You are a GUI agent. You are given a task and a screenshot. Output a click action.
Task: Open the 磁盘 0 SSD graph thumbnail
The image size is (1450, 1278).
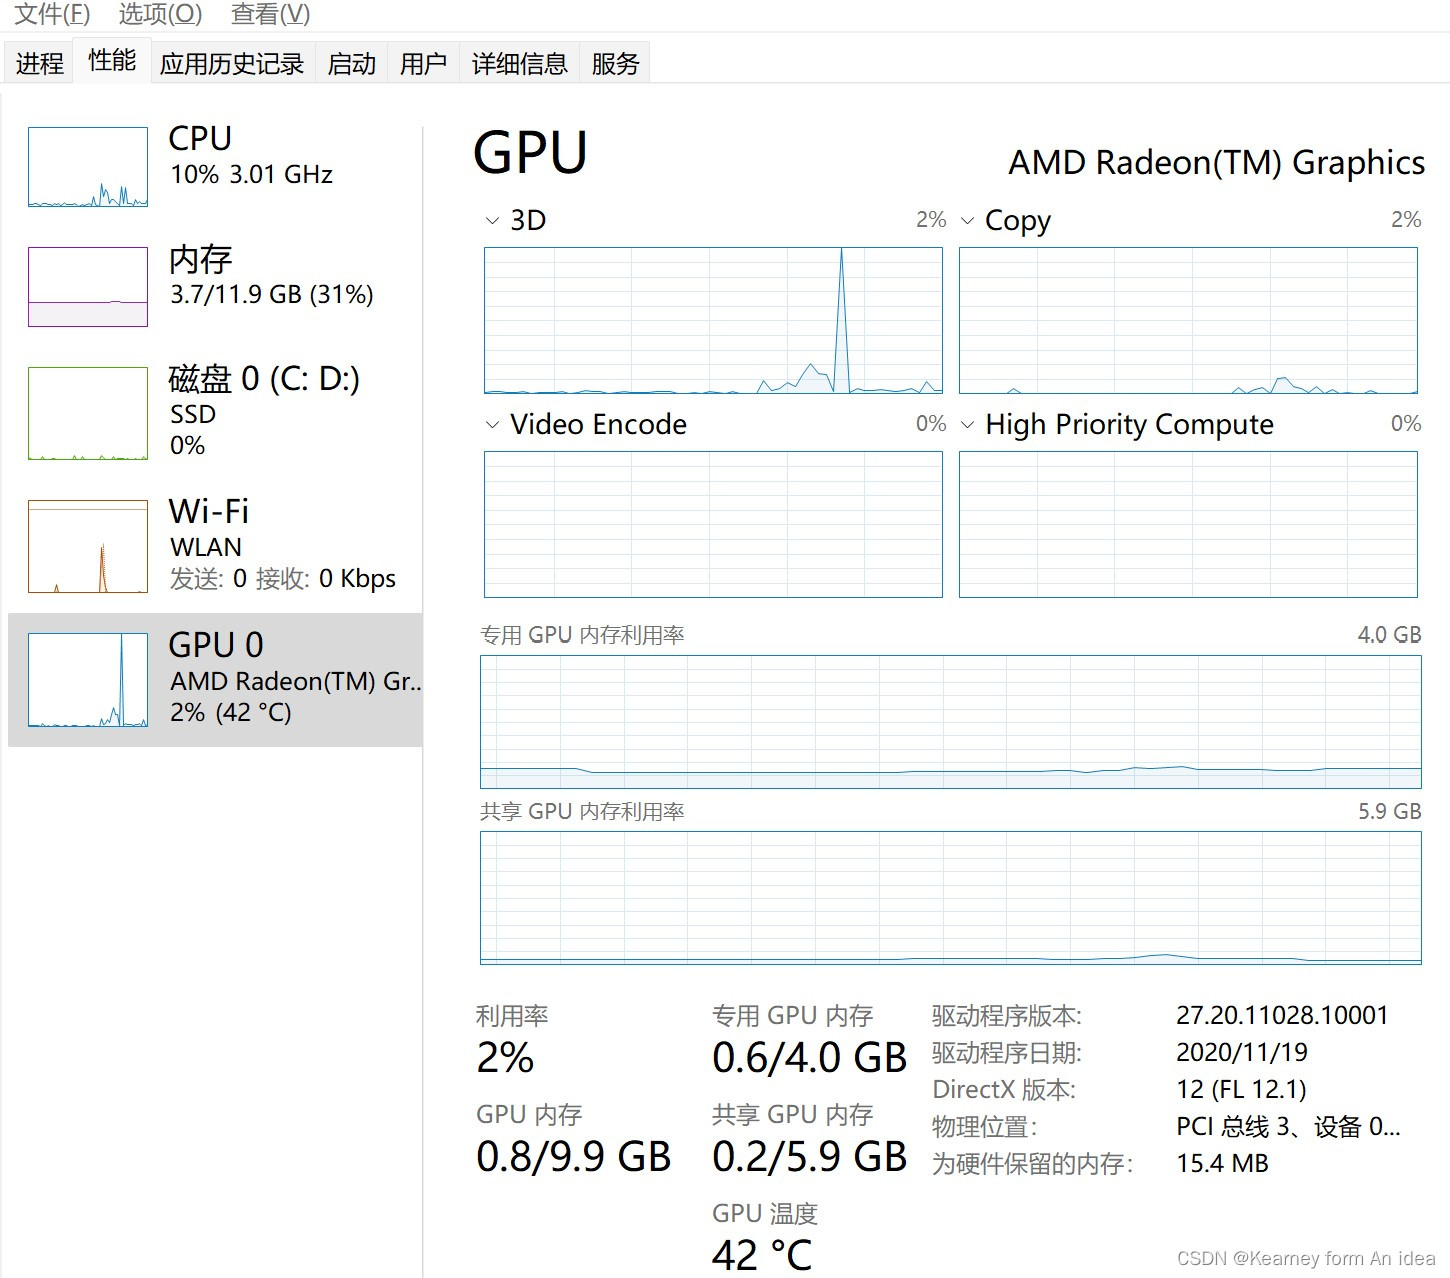click(88, 413)
